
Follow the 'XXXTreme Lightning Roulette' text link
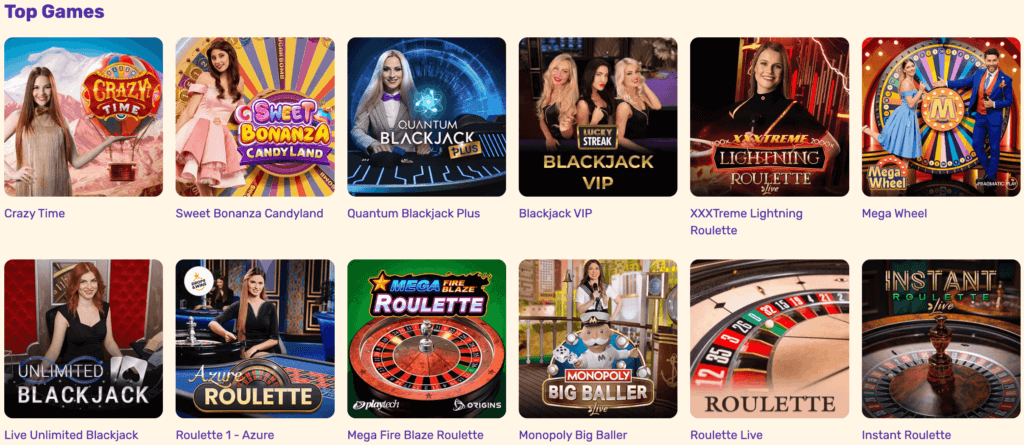tap(746, 222)
